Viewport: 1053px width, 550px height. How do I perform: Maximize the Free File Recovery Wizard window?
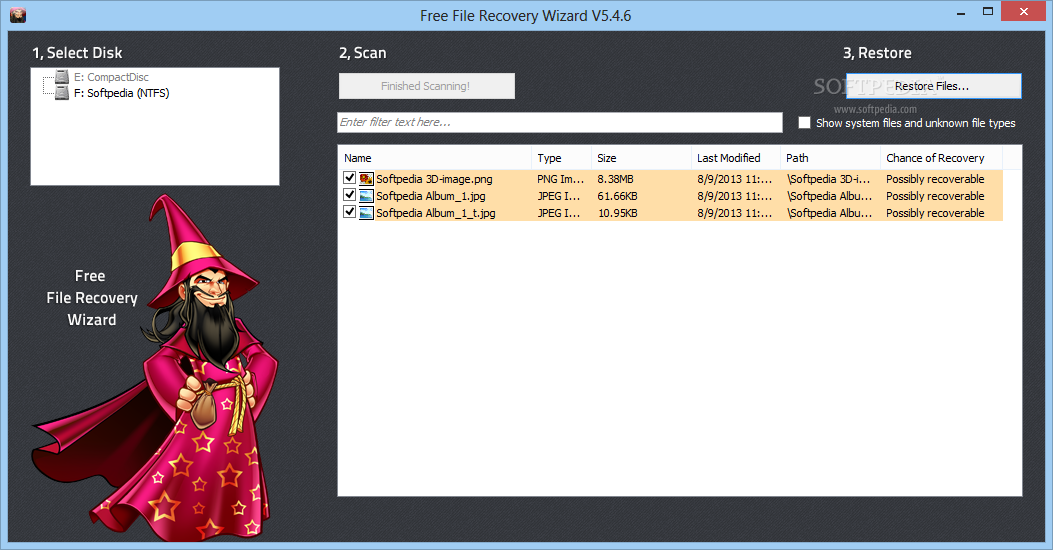(x=988, y=12)
